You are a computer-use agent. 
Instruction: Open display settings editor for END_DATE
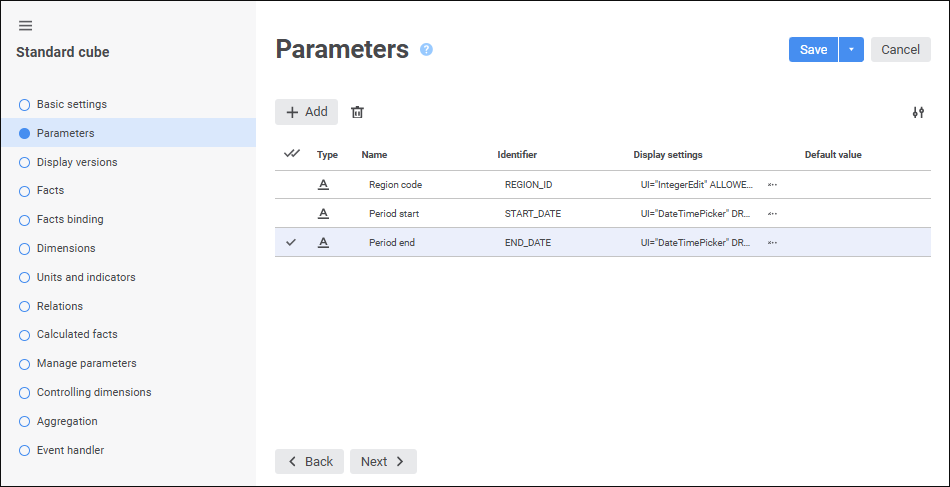click(772, 243)
